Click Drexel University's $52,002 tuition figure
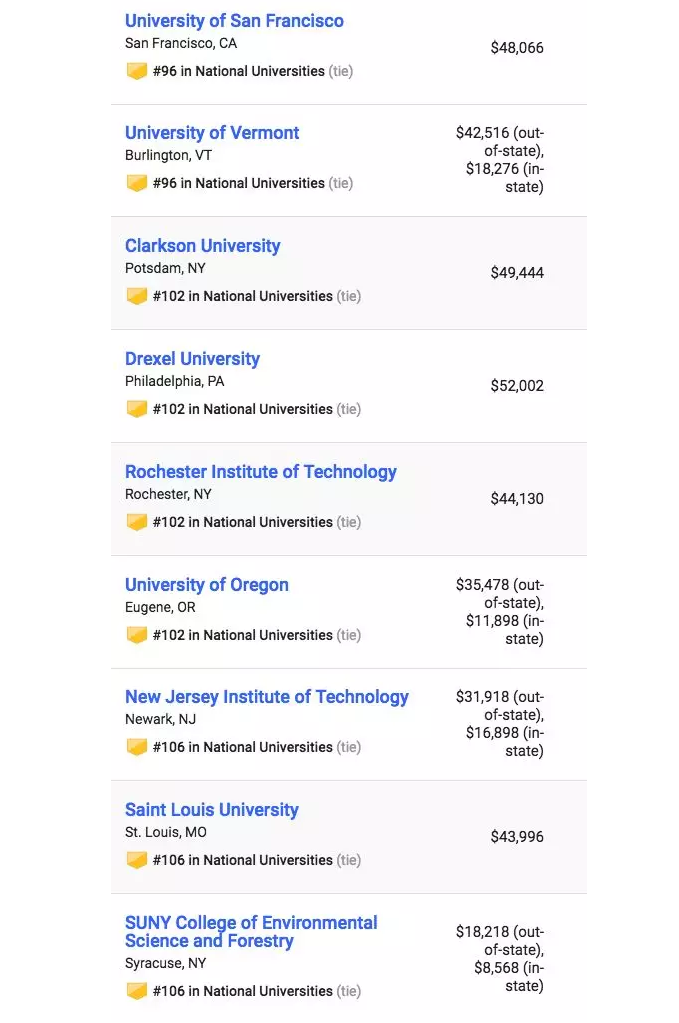 (517, 386)
